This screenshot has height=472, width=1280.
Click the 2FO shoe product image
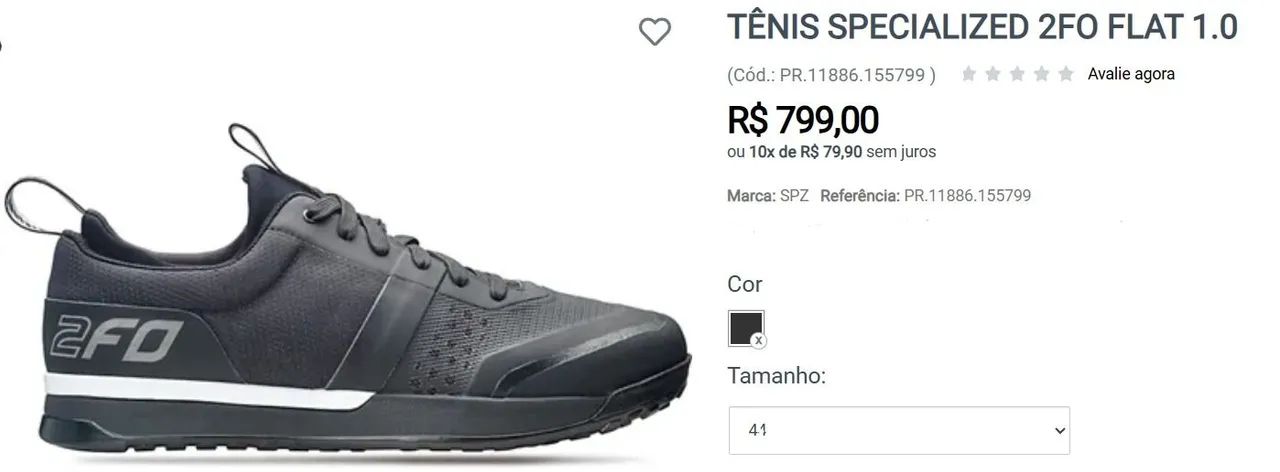350,300
